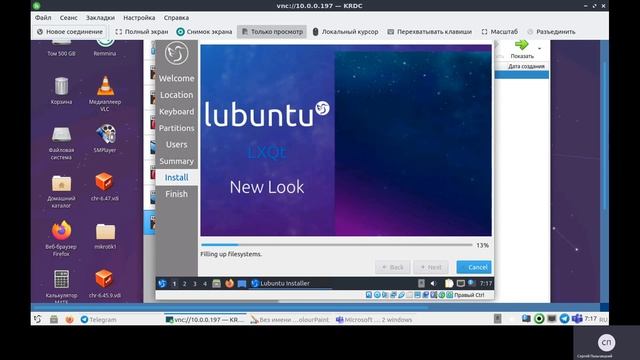
Task: Open the Microsoft 2 windows taskbar group
Action: (374, 320)
